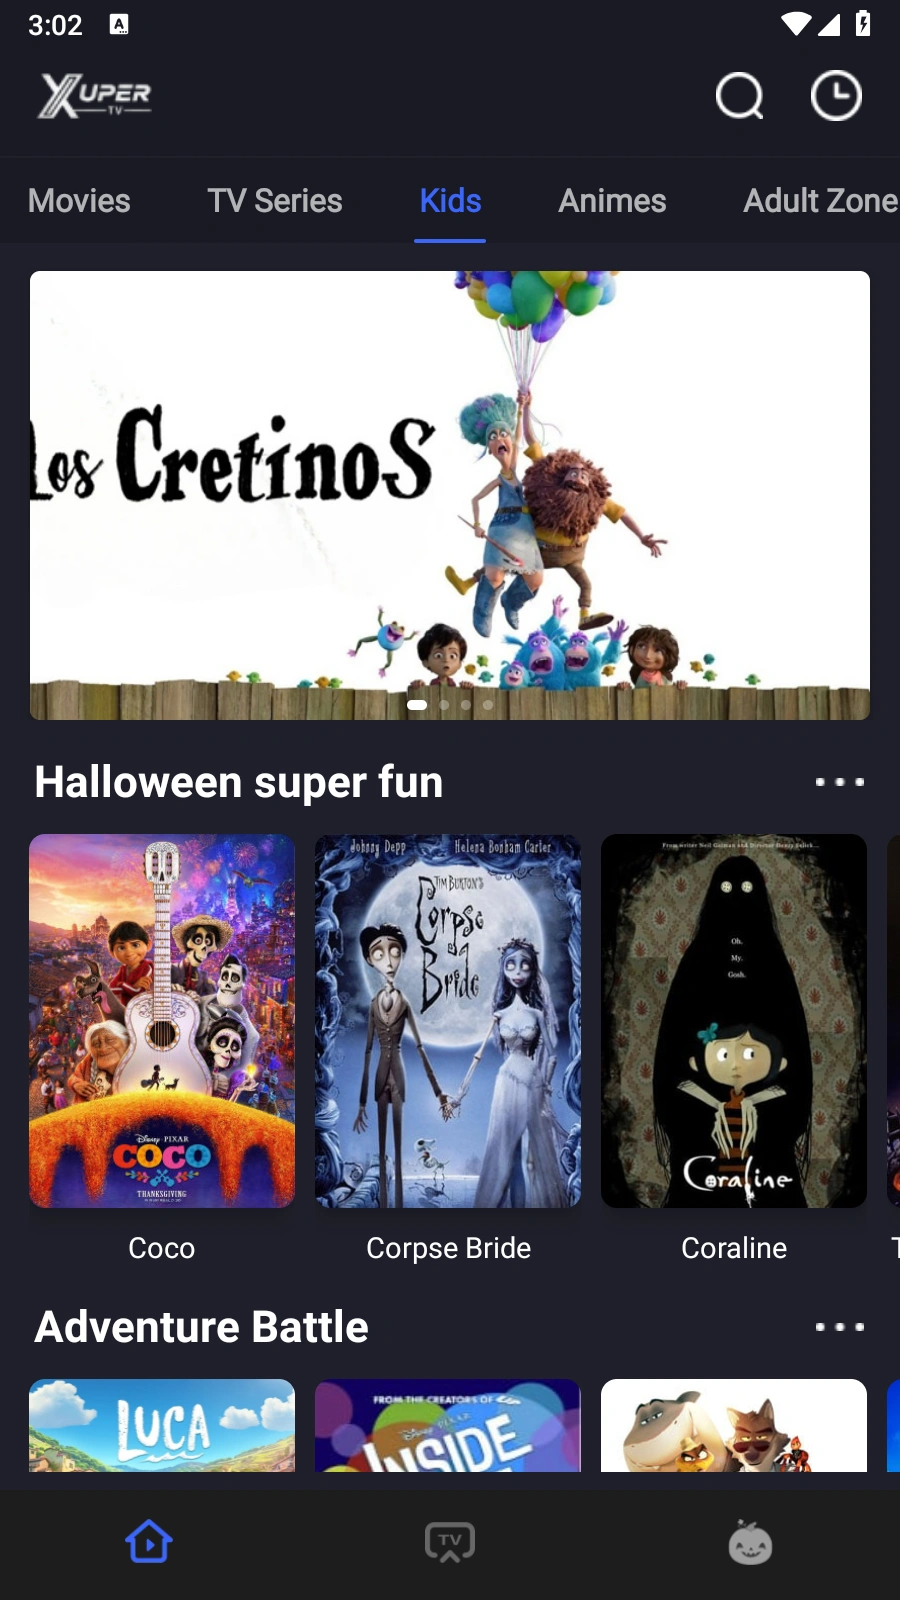Open the Luca movie thumbnail

tap(162, 1425)
